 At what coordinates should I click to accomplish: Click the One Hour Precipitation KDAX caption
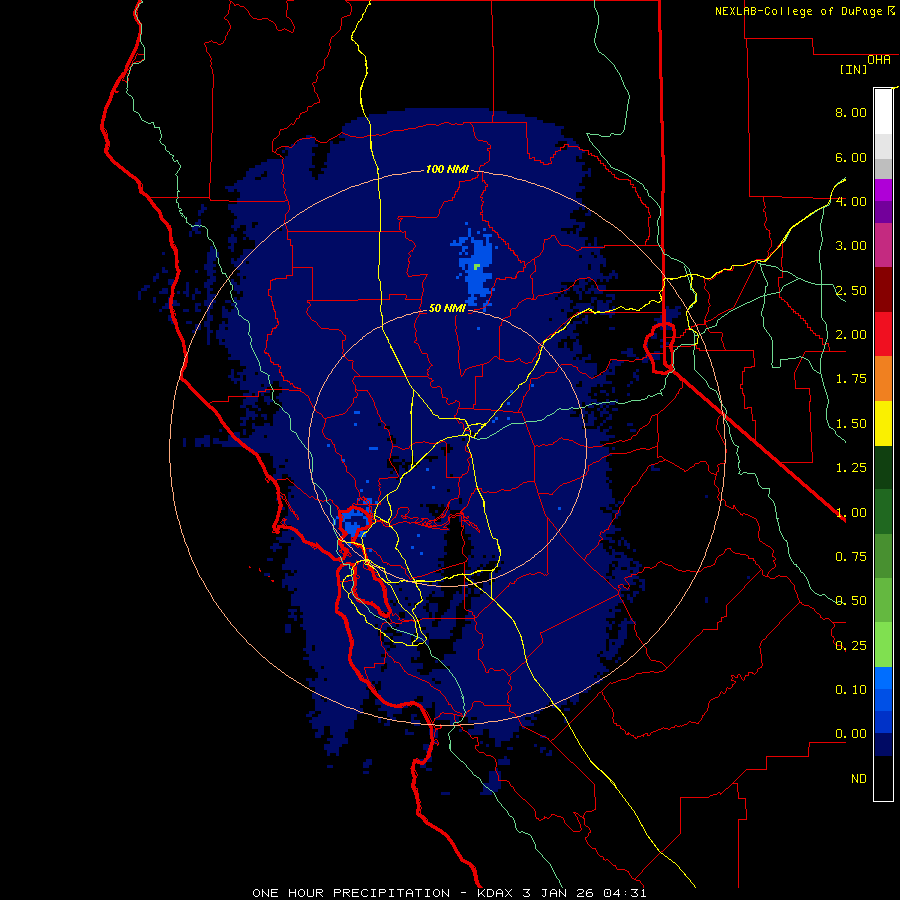tap(449, 893)
